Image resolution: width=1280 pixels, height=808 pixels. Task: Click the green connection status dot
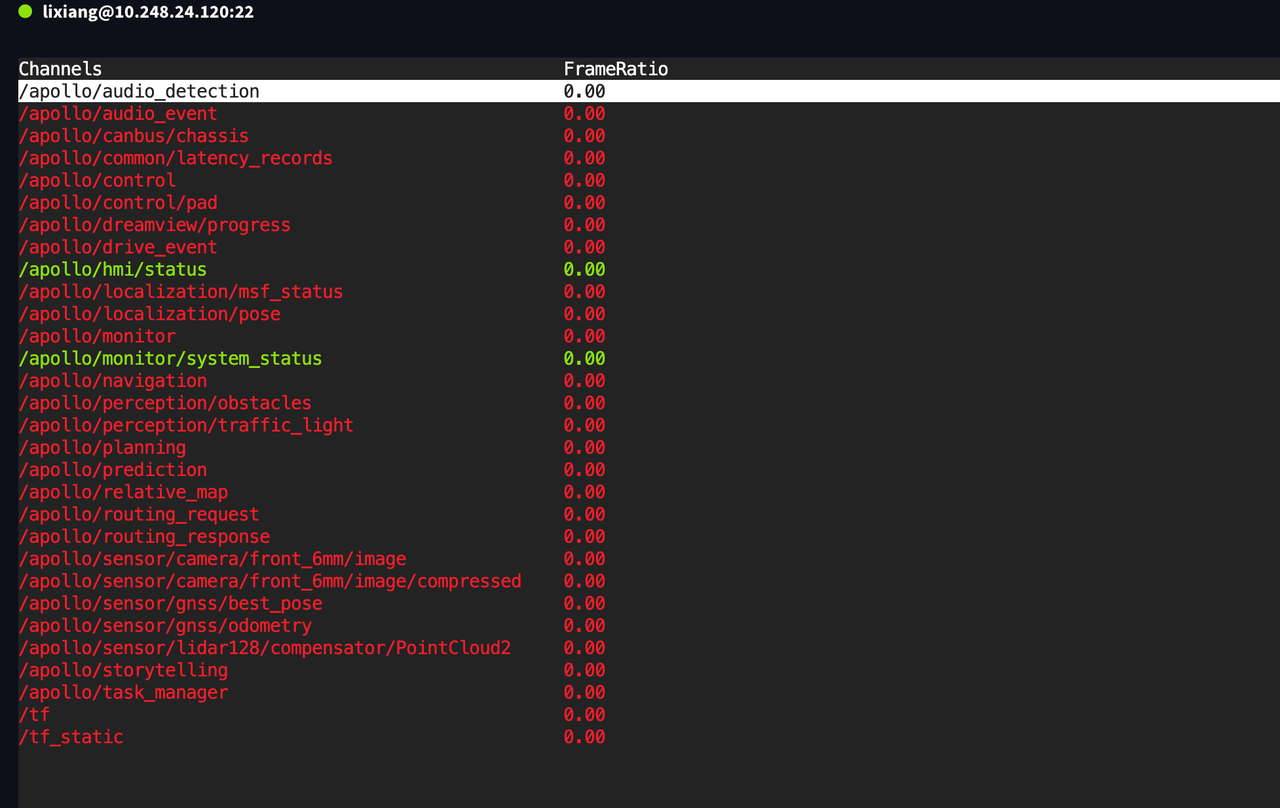tap(26, 13)
